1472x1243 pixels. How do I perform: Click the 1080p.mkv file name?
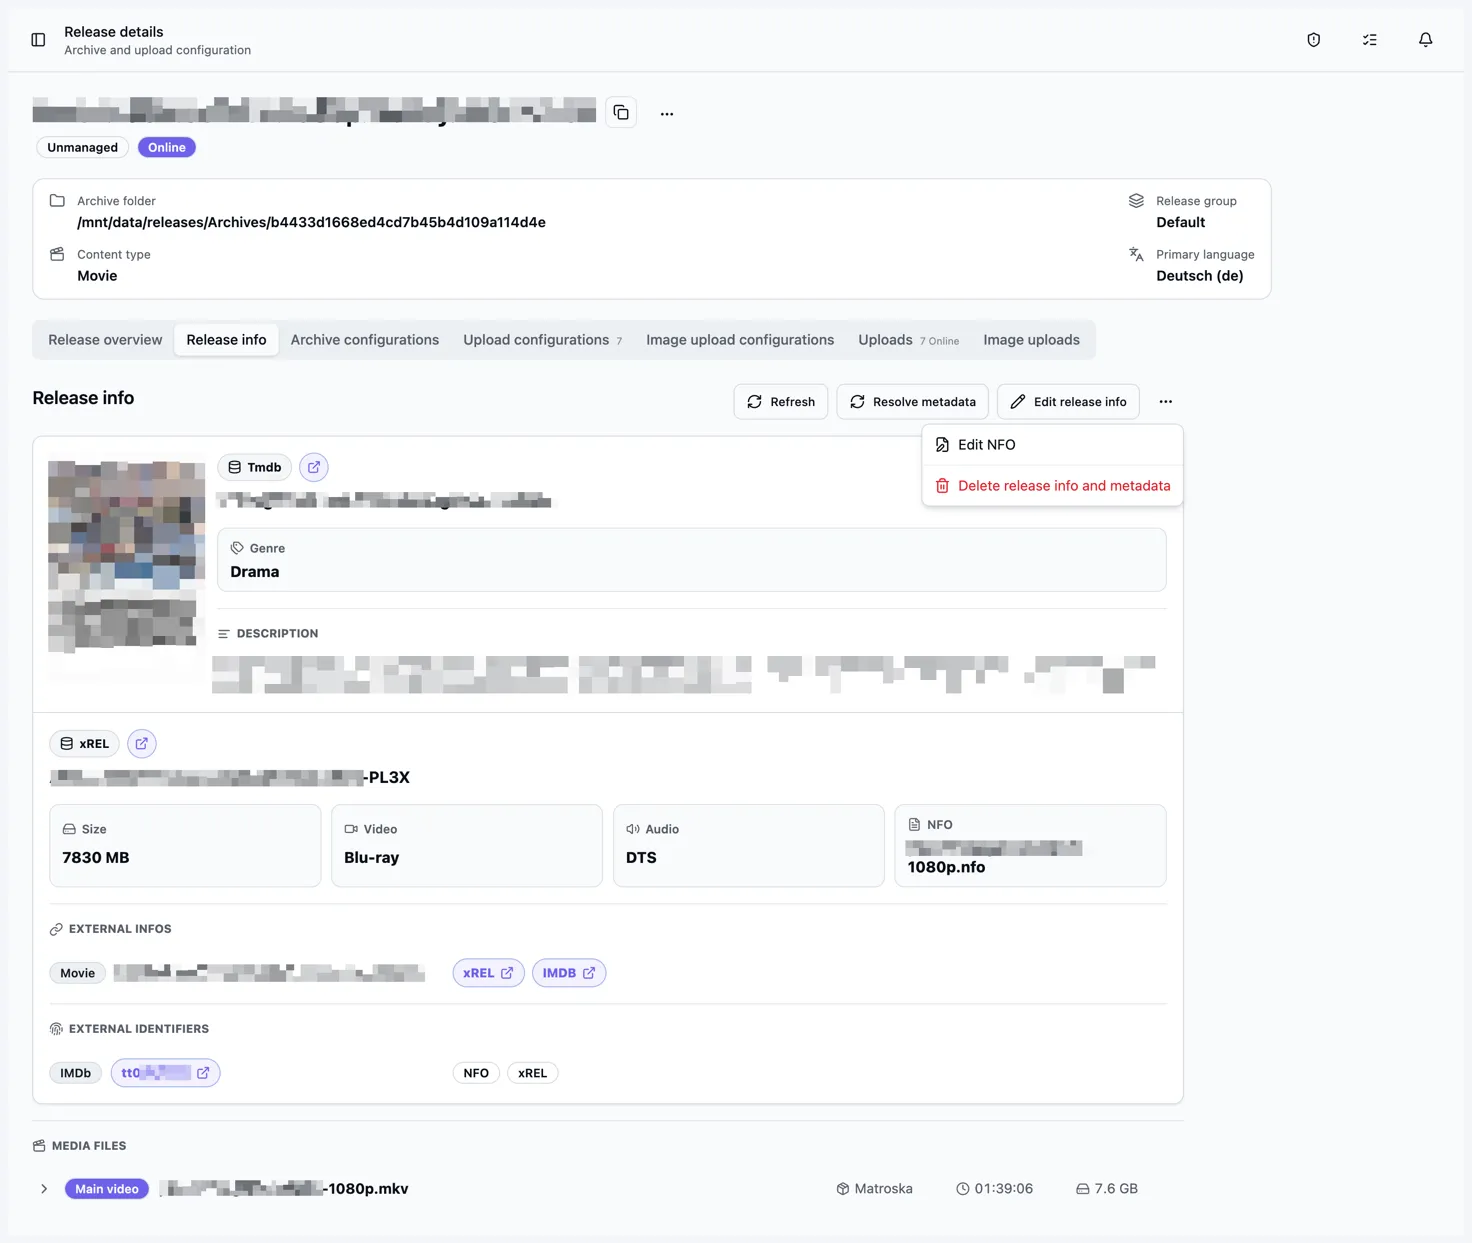(x=284, y=1189)
